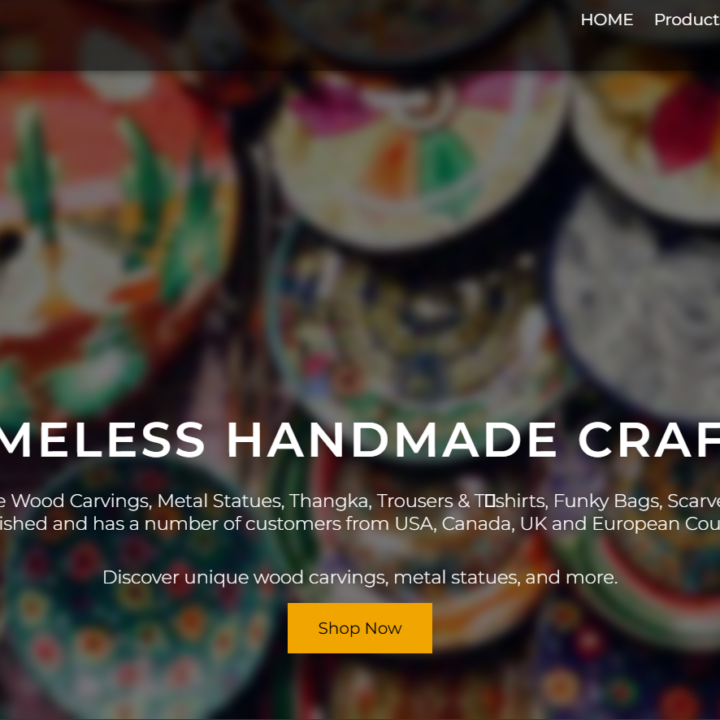The image size is (720, 720).
Task: Click the words Funky Bags in description
Action: click(x=607, y=501)
